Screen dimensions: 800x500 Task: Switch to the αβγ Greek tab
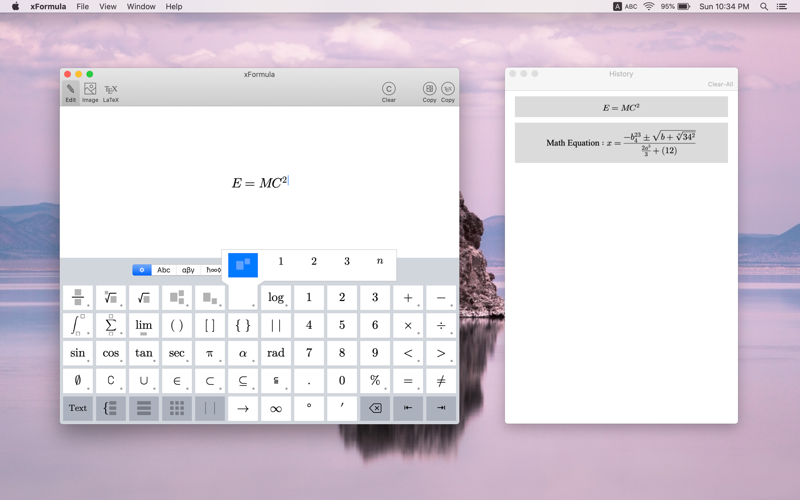[x=188, y=270]
